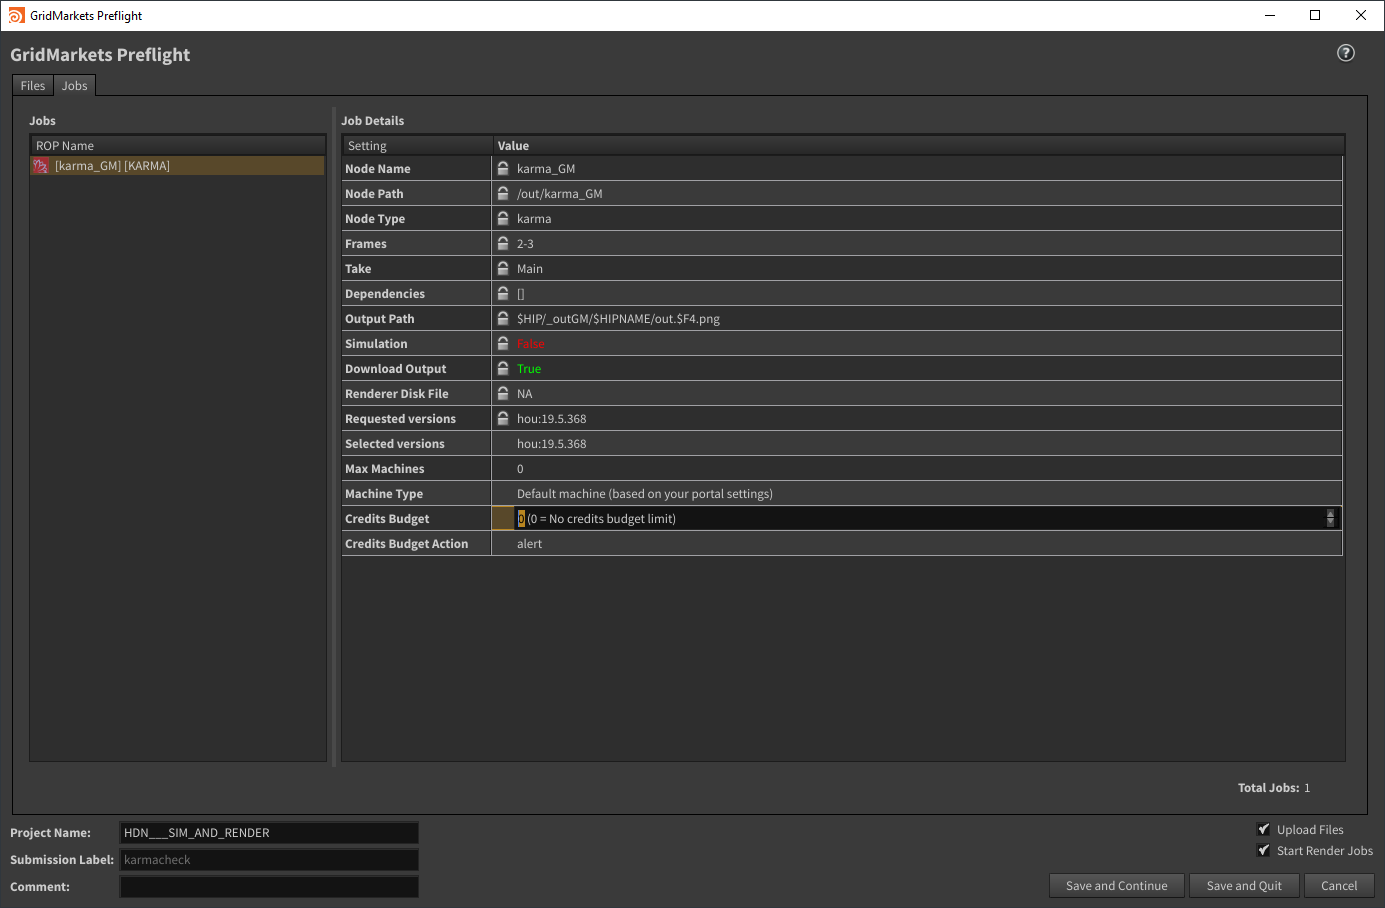Click the Value column header
Image resolution: width=1385 pixels, height=908 pixels.
pos(918,146)
